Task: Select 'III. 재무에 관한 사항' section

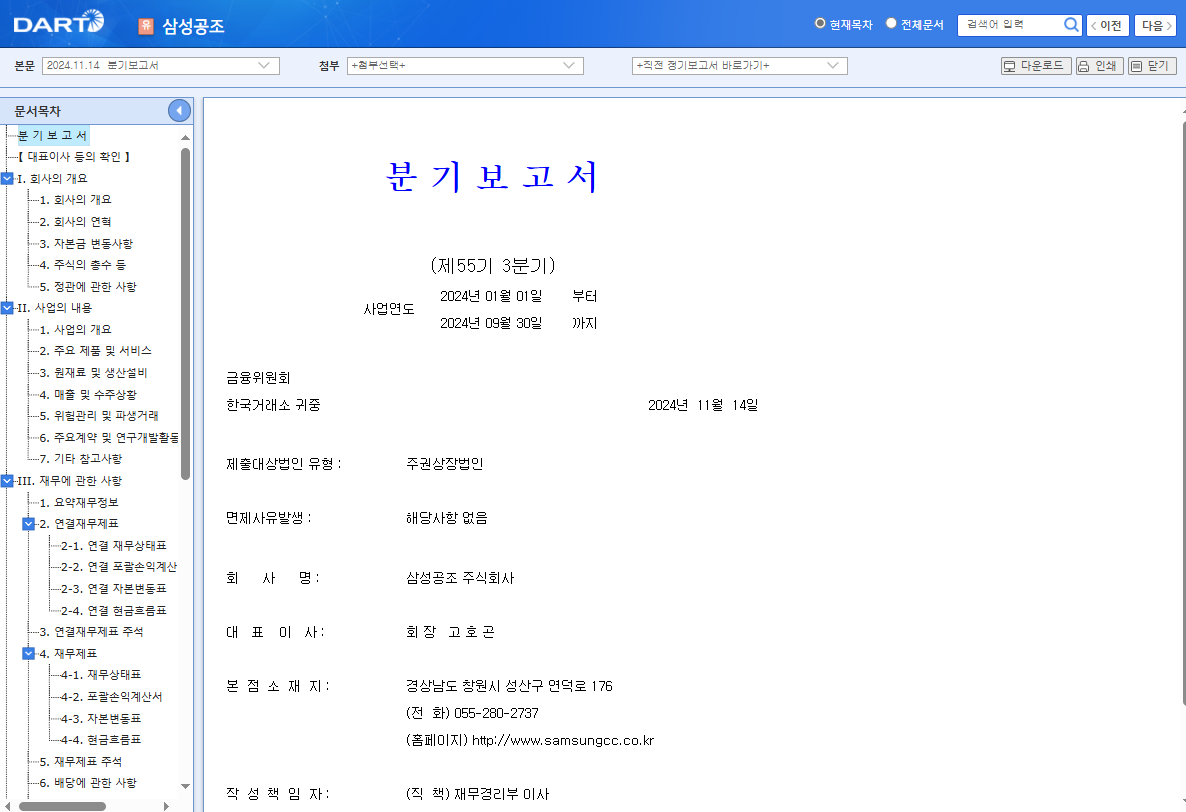Action: point(69,480)
